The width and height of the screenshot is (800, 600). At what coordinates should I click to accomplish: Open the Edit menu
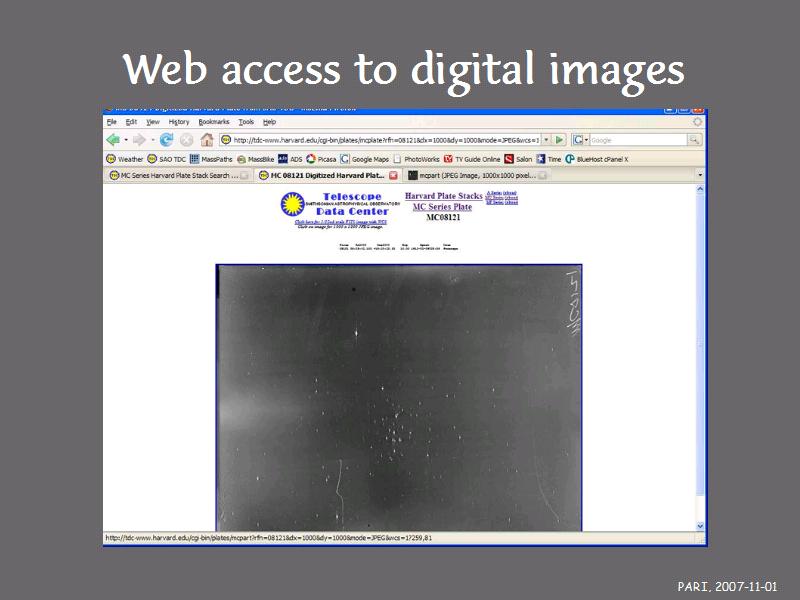coord(131,122)
